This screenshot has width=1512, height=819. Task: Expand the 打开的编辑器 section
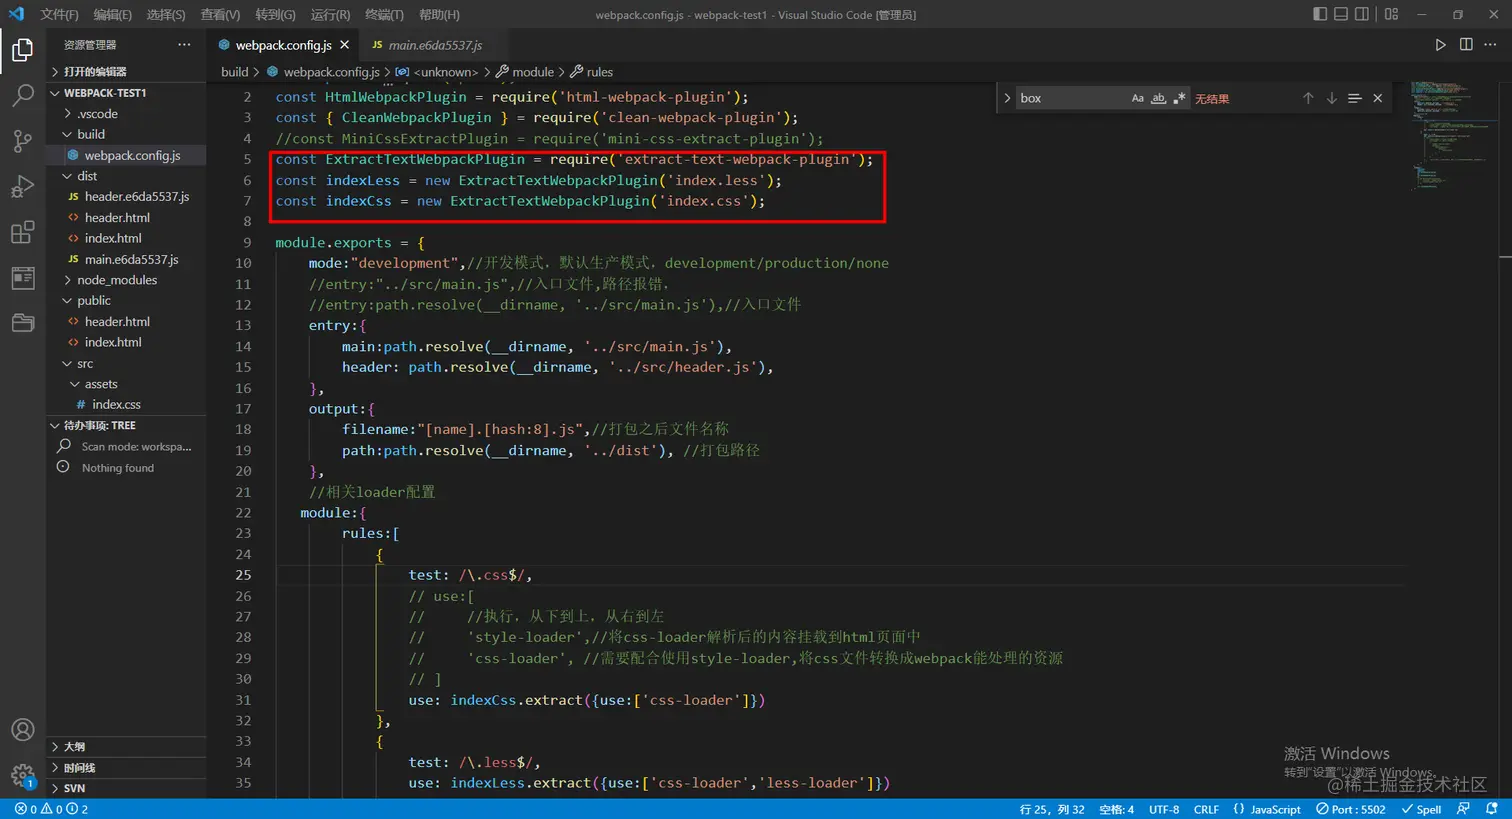pos(126,72)
